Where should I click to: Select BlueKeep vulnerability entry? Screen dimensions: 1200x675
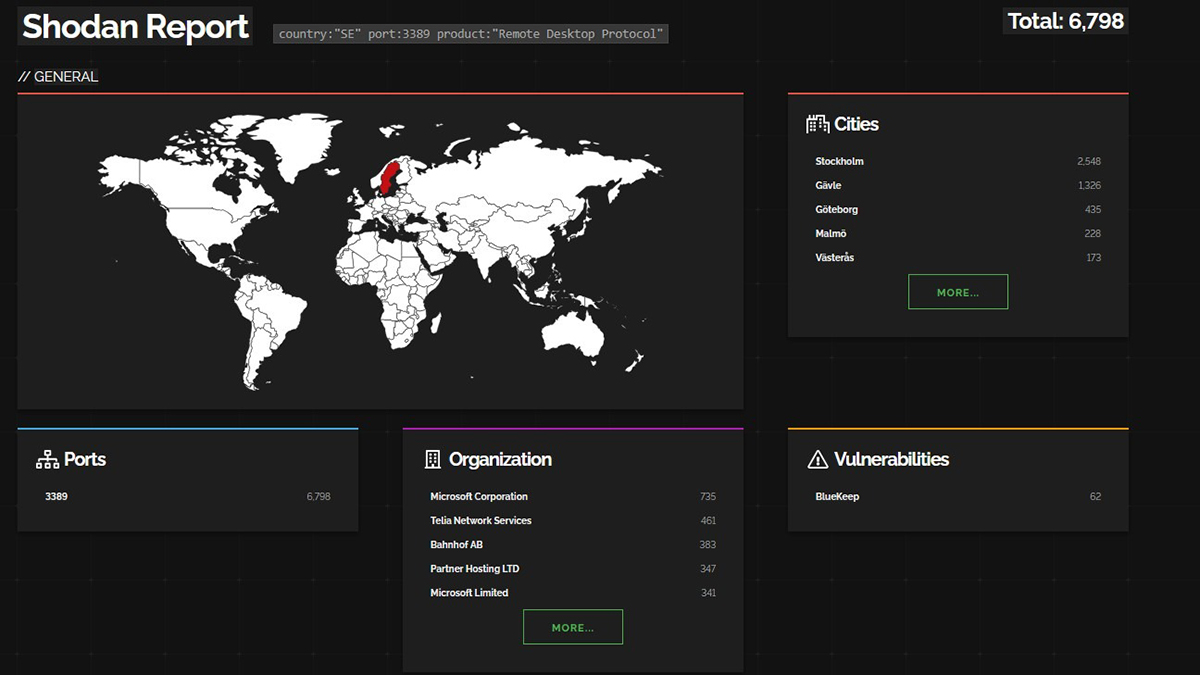pos(837,496)
